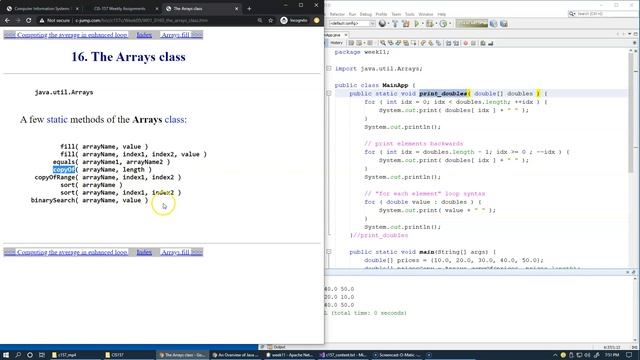Open the Help menu in NetBeans
Viewport: 640px width, 360px height.
pos(442,14)
